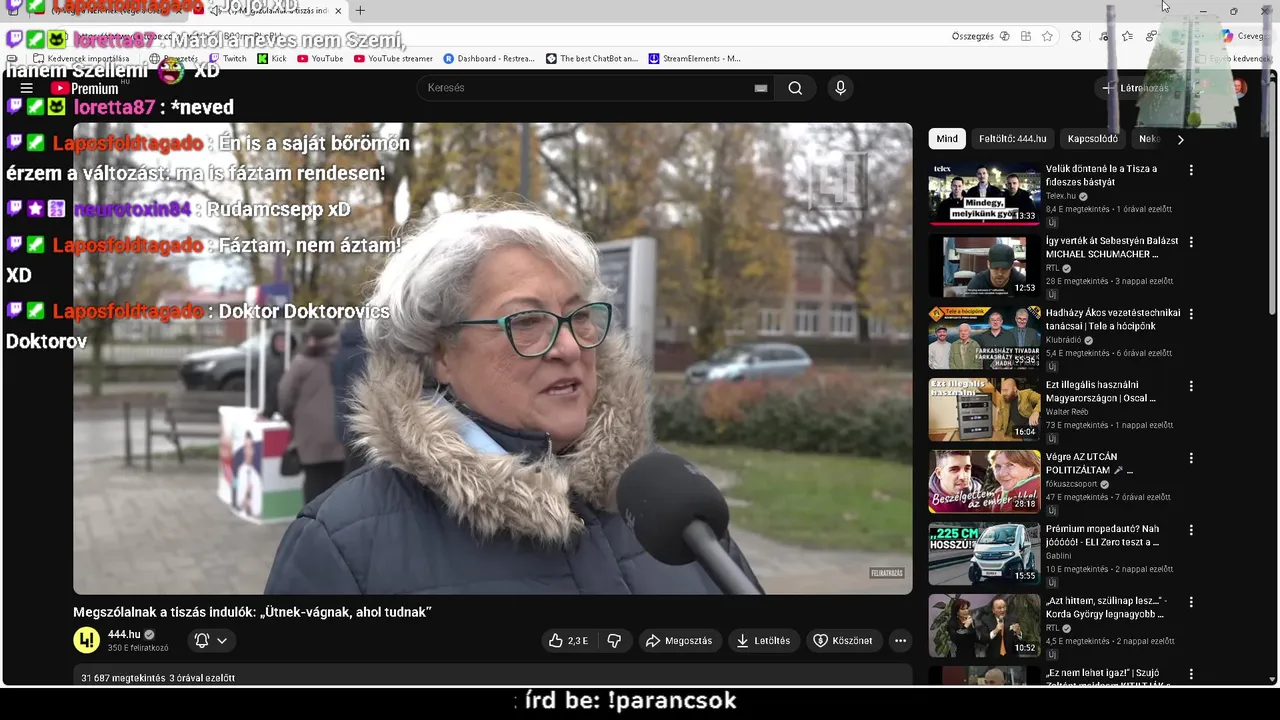1280x720 pixels.
Task: Open the fókuszcsoport channel name
Action: pos(1072,484)
